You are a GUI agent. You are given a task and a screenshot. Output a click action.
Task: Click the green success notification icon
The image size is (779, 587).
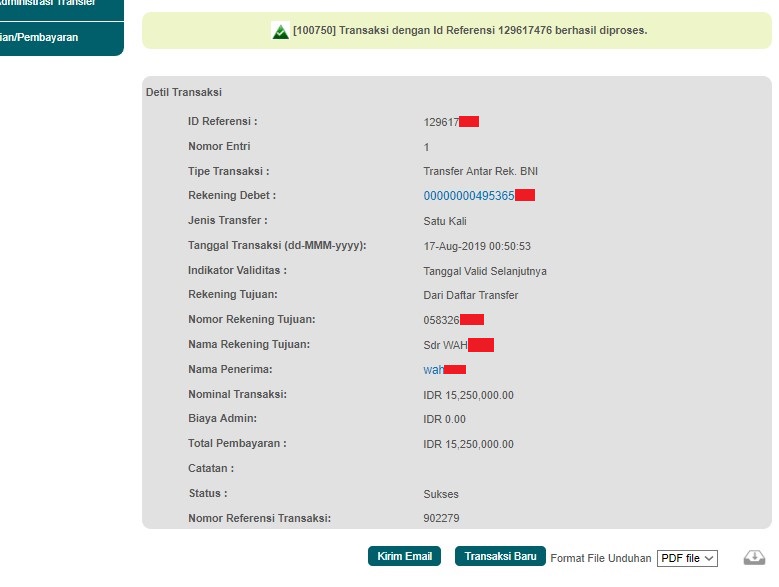tap(281, 31)
